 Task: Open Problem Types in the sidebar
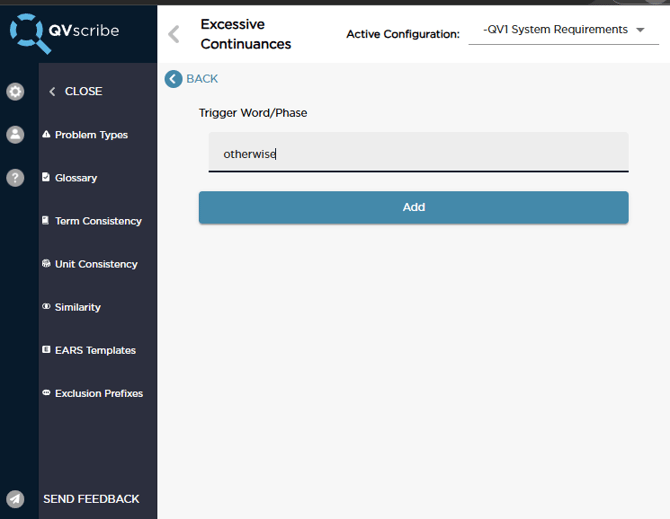91,135
